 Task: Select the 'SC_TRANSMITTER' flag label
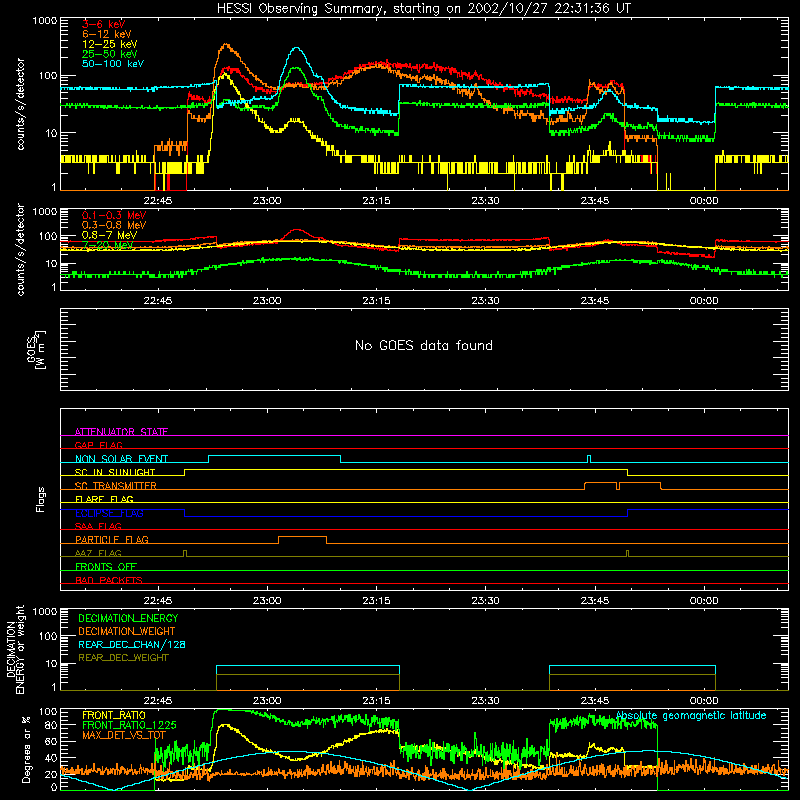coord(116,486)
